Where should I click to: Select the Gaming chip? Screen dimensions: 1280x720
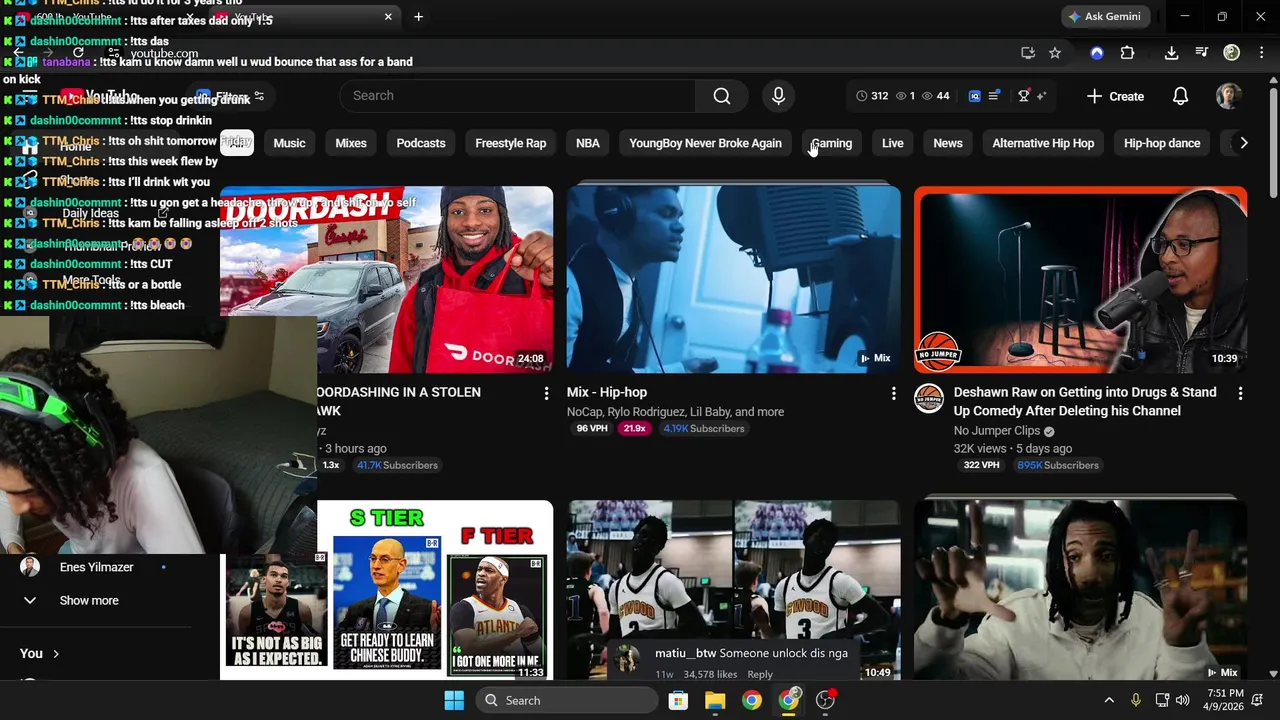point(832,143)
